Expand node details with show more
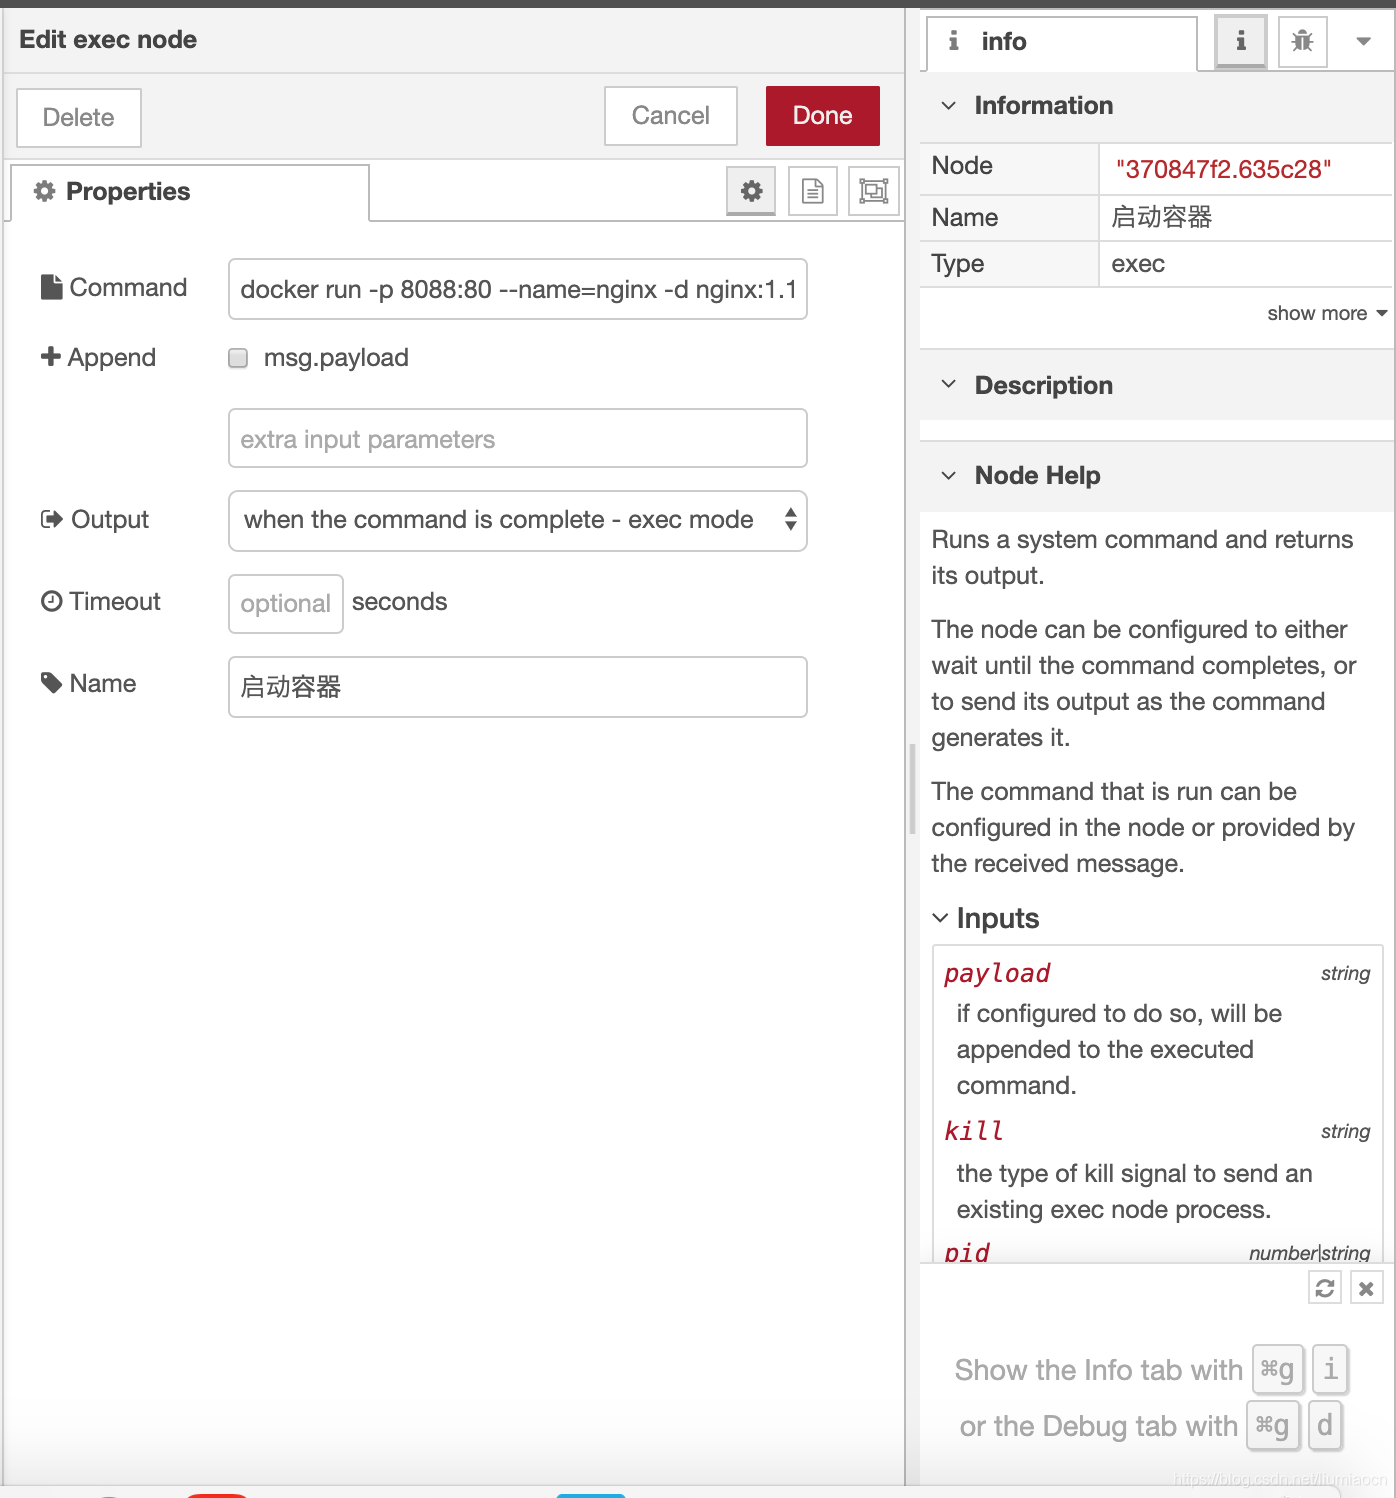Screen dimensions: 1396x1498 [1327, 313]
